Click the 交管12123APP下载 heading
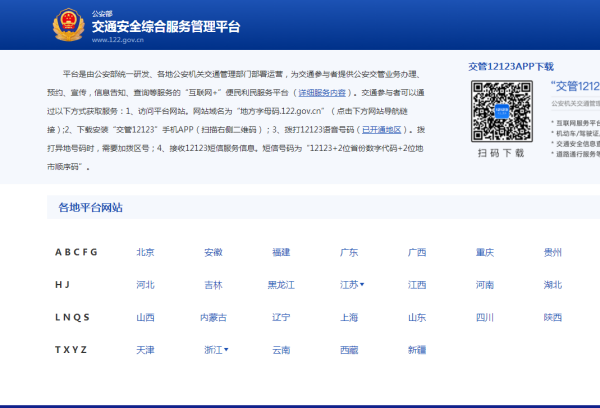Screen dimensions: 600x408 coord(511,67)
